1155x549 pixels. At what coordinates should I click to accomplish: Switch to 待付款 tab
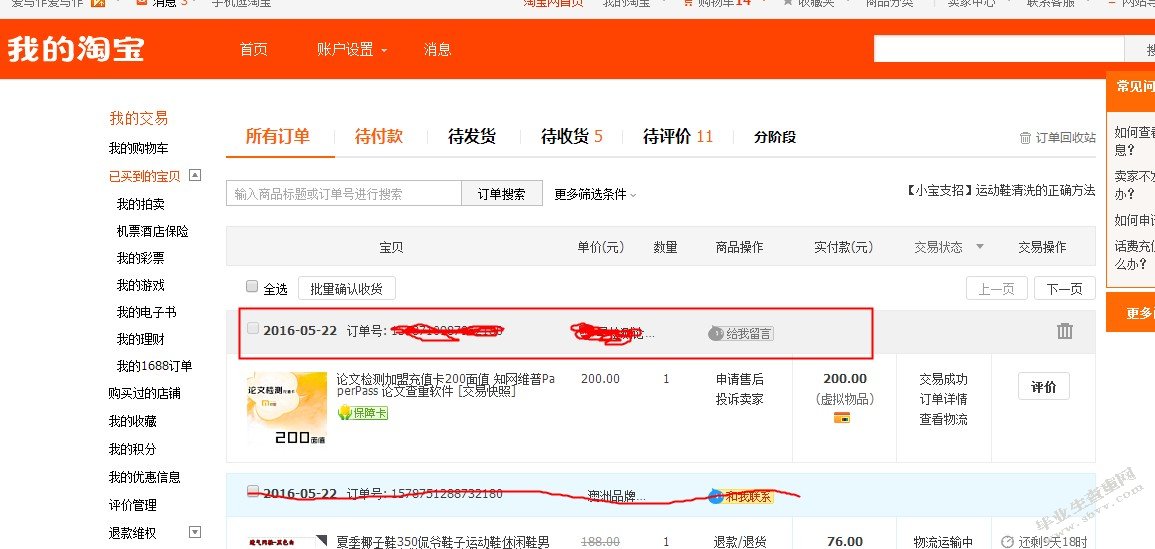coord(379,136)
